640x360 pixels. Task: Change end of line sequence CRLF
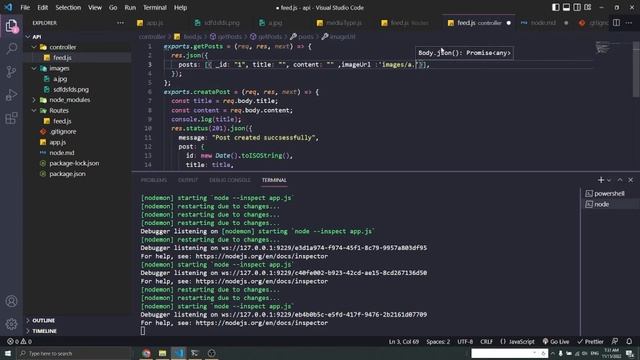pyautogui.click(x=486, y=342)
